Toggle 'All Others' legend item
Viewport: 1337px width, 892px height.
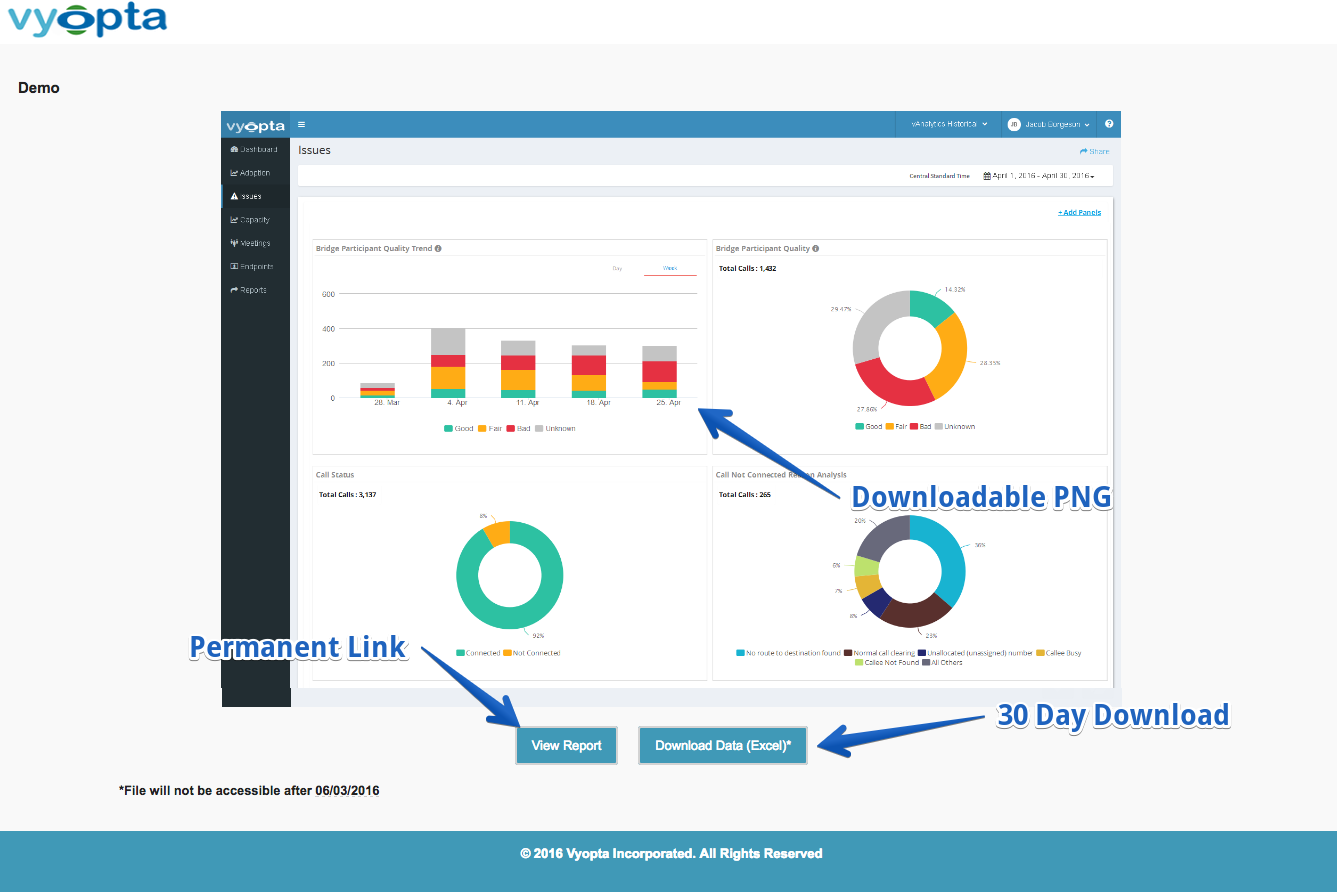943,662
